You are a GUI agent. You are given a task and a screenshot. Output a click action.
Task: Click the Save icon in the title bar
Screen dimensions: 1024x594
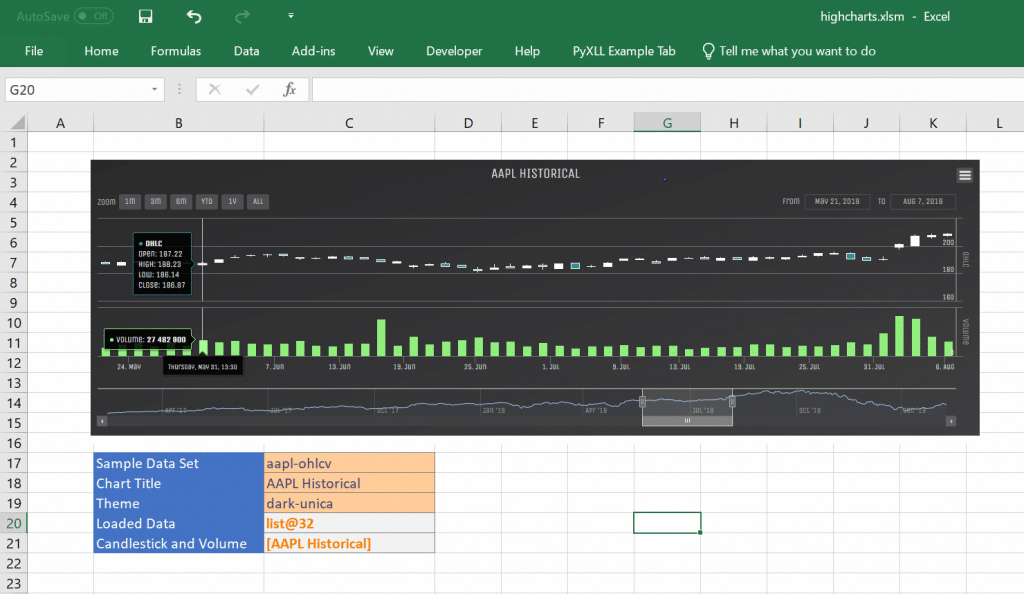pos(145,16)
